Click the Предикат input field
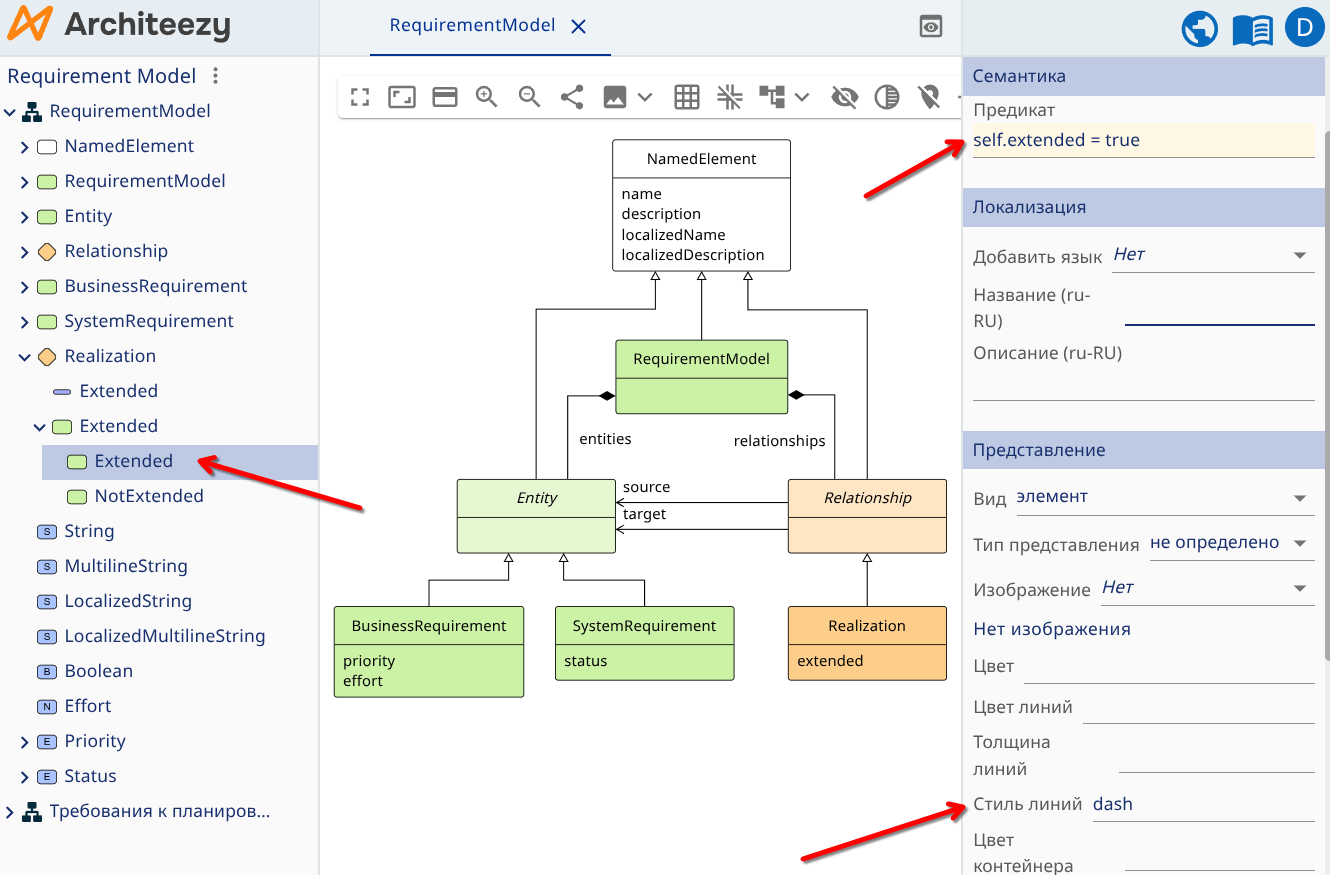The image size is (1330, 875). 1143,141
